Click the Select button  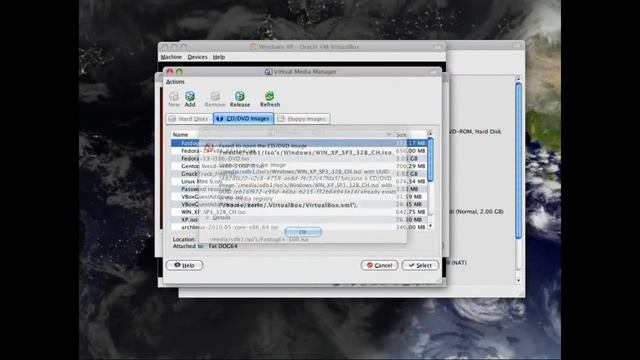pos(420,265)
